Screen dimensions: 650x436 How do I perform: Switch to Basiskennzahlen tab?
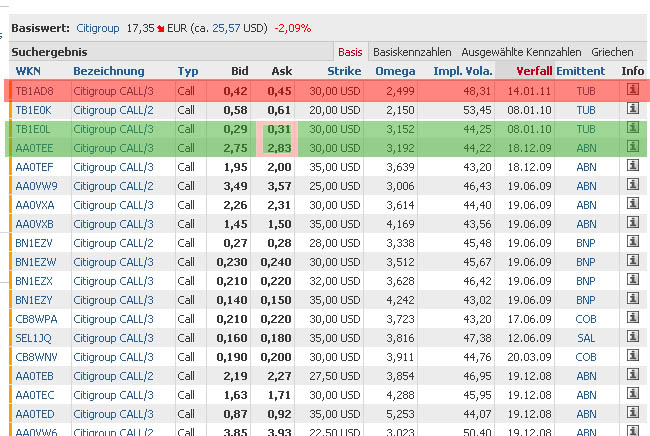click(412, 52)
